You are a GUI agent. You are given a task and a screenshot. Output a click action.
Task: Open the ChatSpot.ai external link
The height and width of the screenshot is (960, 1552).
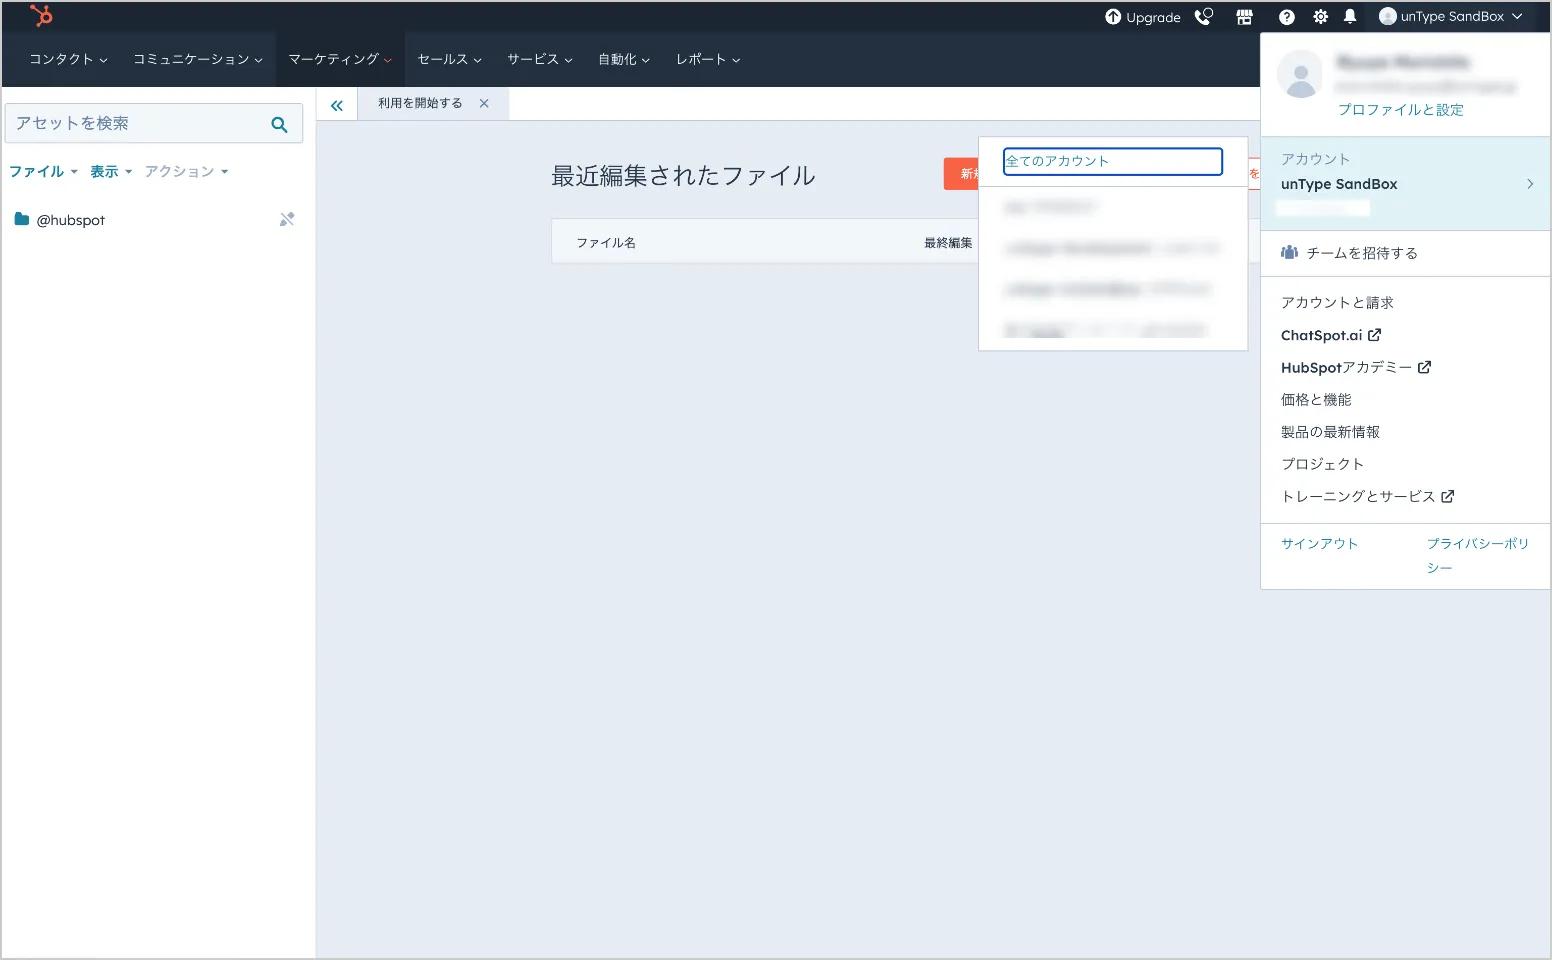(x=1331, y=335)
